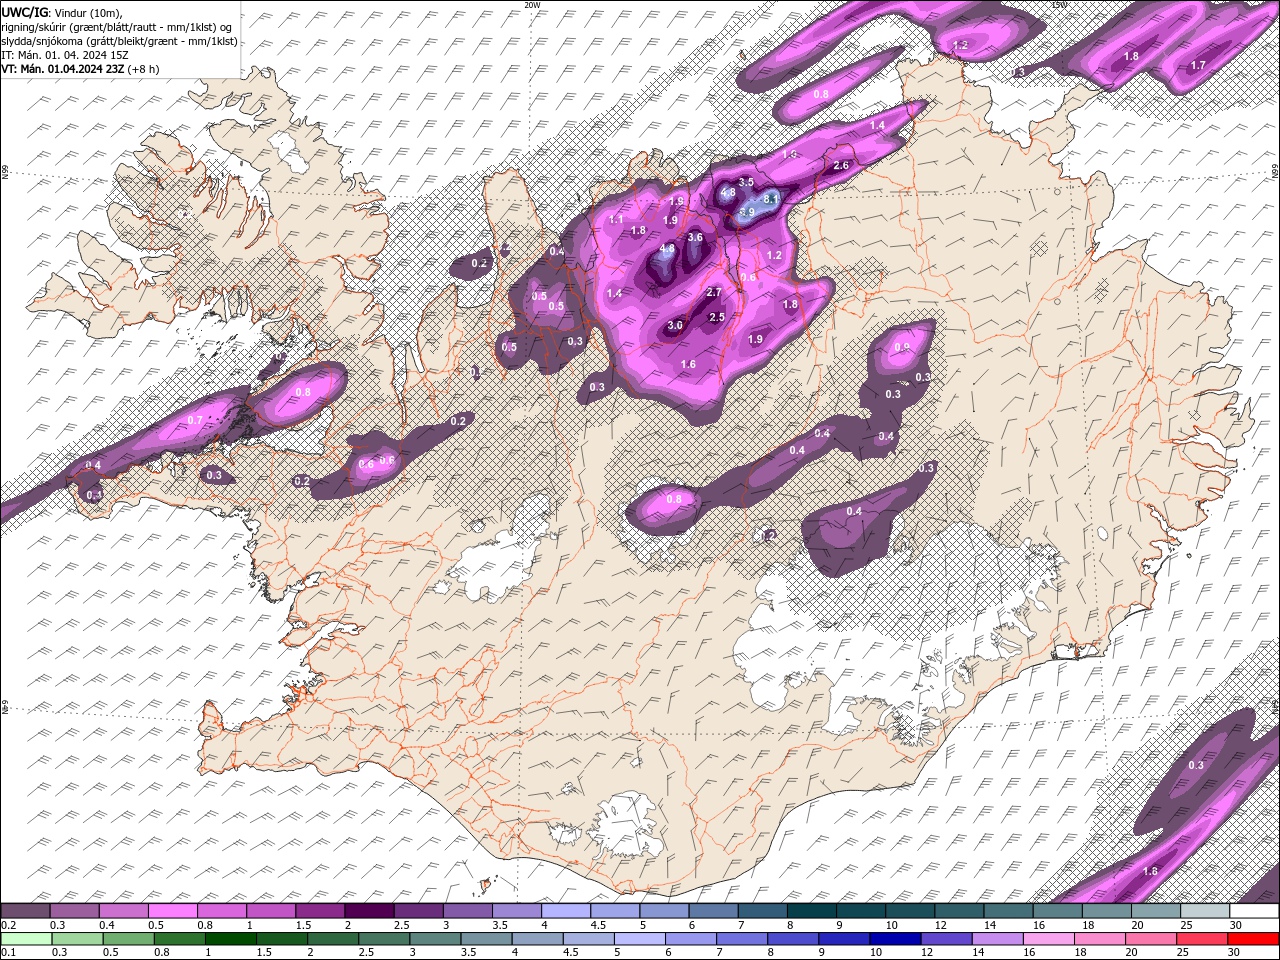Click the 8.9 precipitation value label

pos(747,213)
